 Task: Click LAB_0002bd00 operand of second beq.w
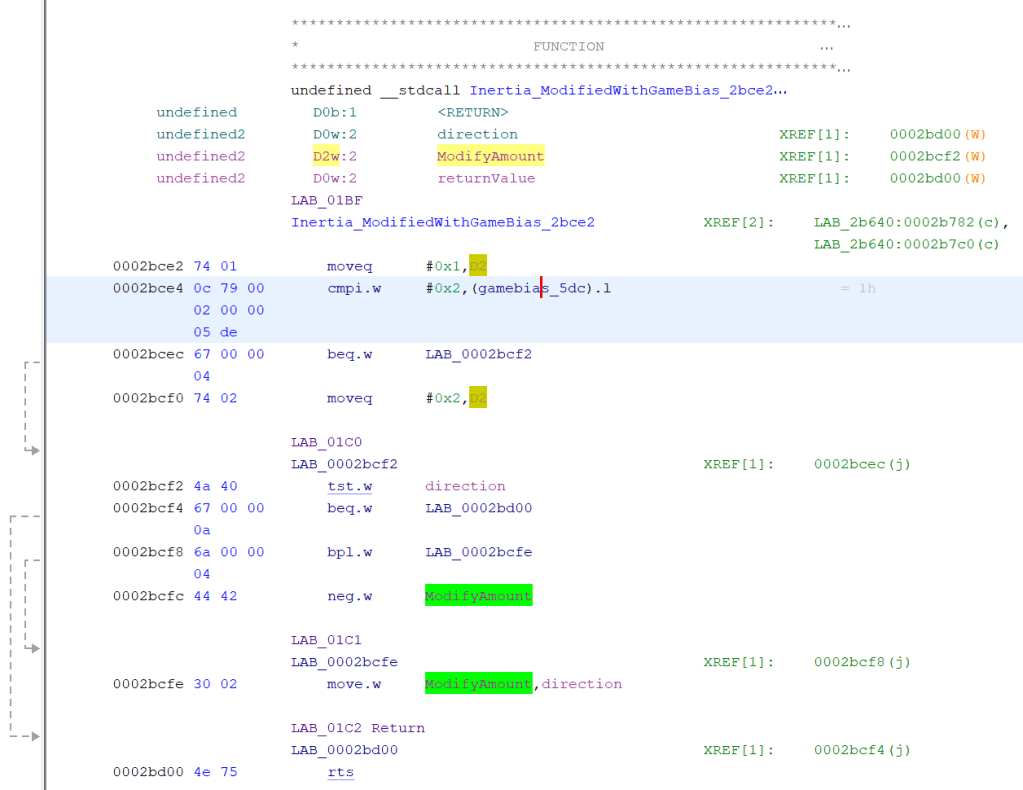pos(478,508)
